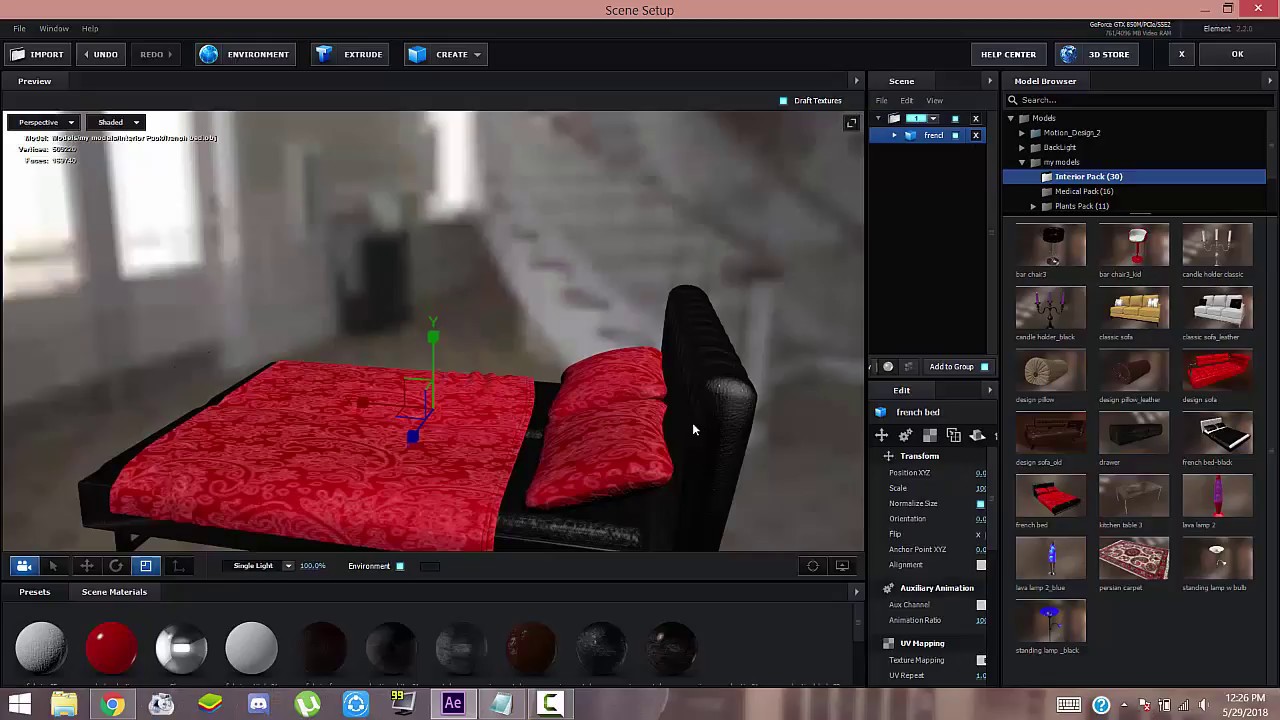The width and height of the screenshot is (1280, 720).
Task: Open the Perspective view dropdown
Action: click(x=45, y=123)
